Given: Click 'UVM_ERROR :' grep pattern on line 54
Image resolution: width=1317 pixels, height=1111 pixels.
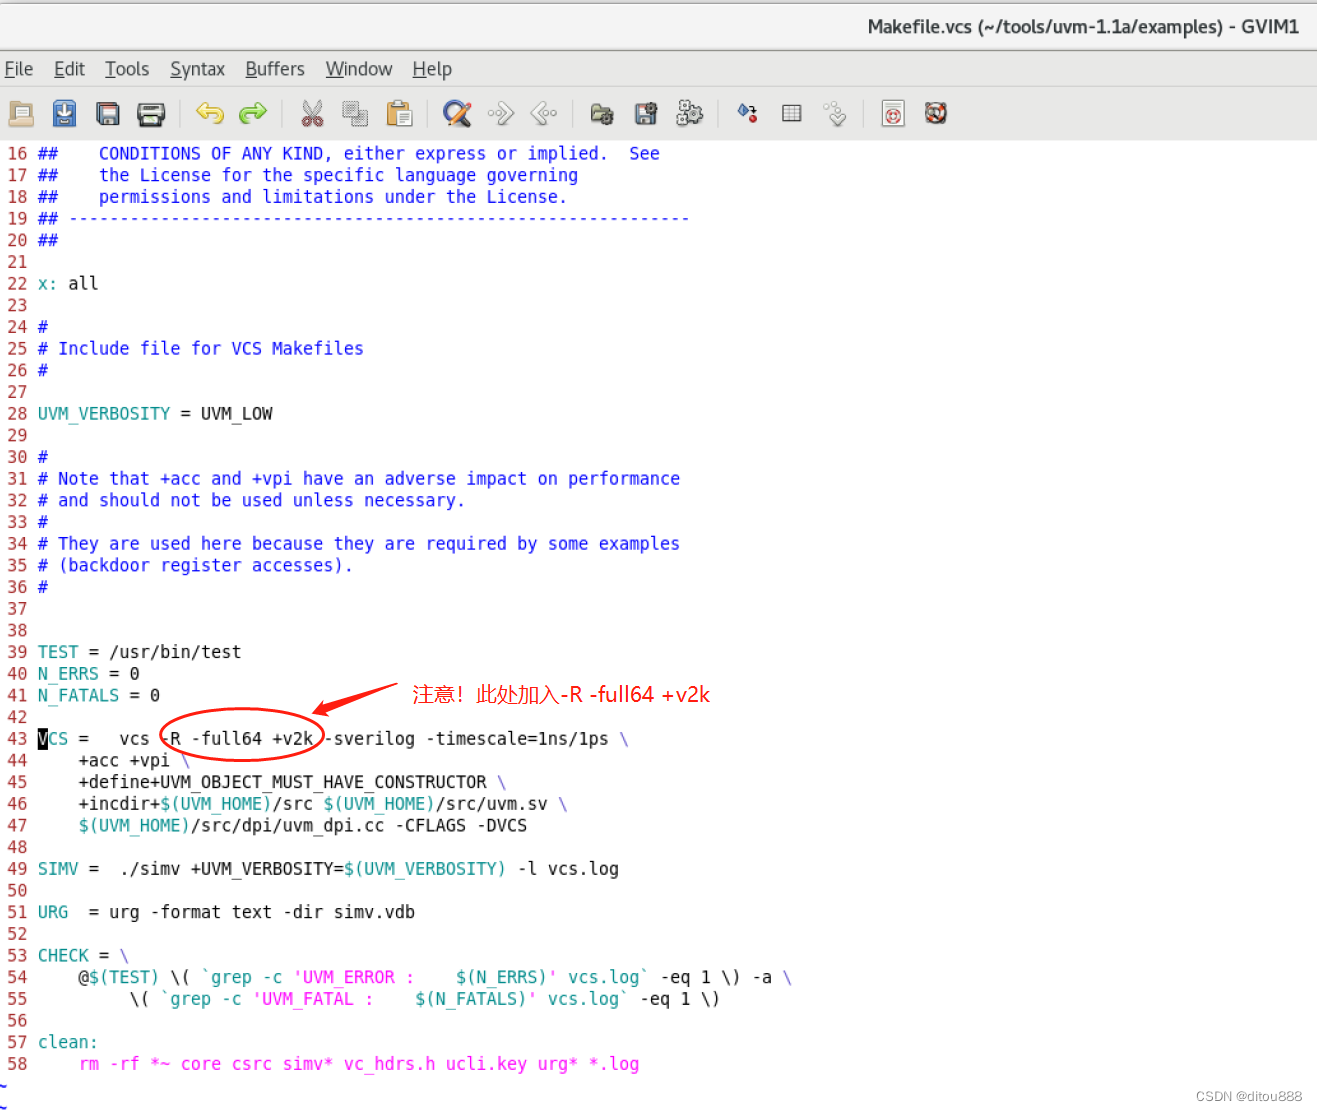Looking at the screenshot, I should click(x=354, y=977).
